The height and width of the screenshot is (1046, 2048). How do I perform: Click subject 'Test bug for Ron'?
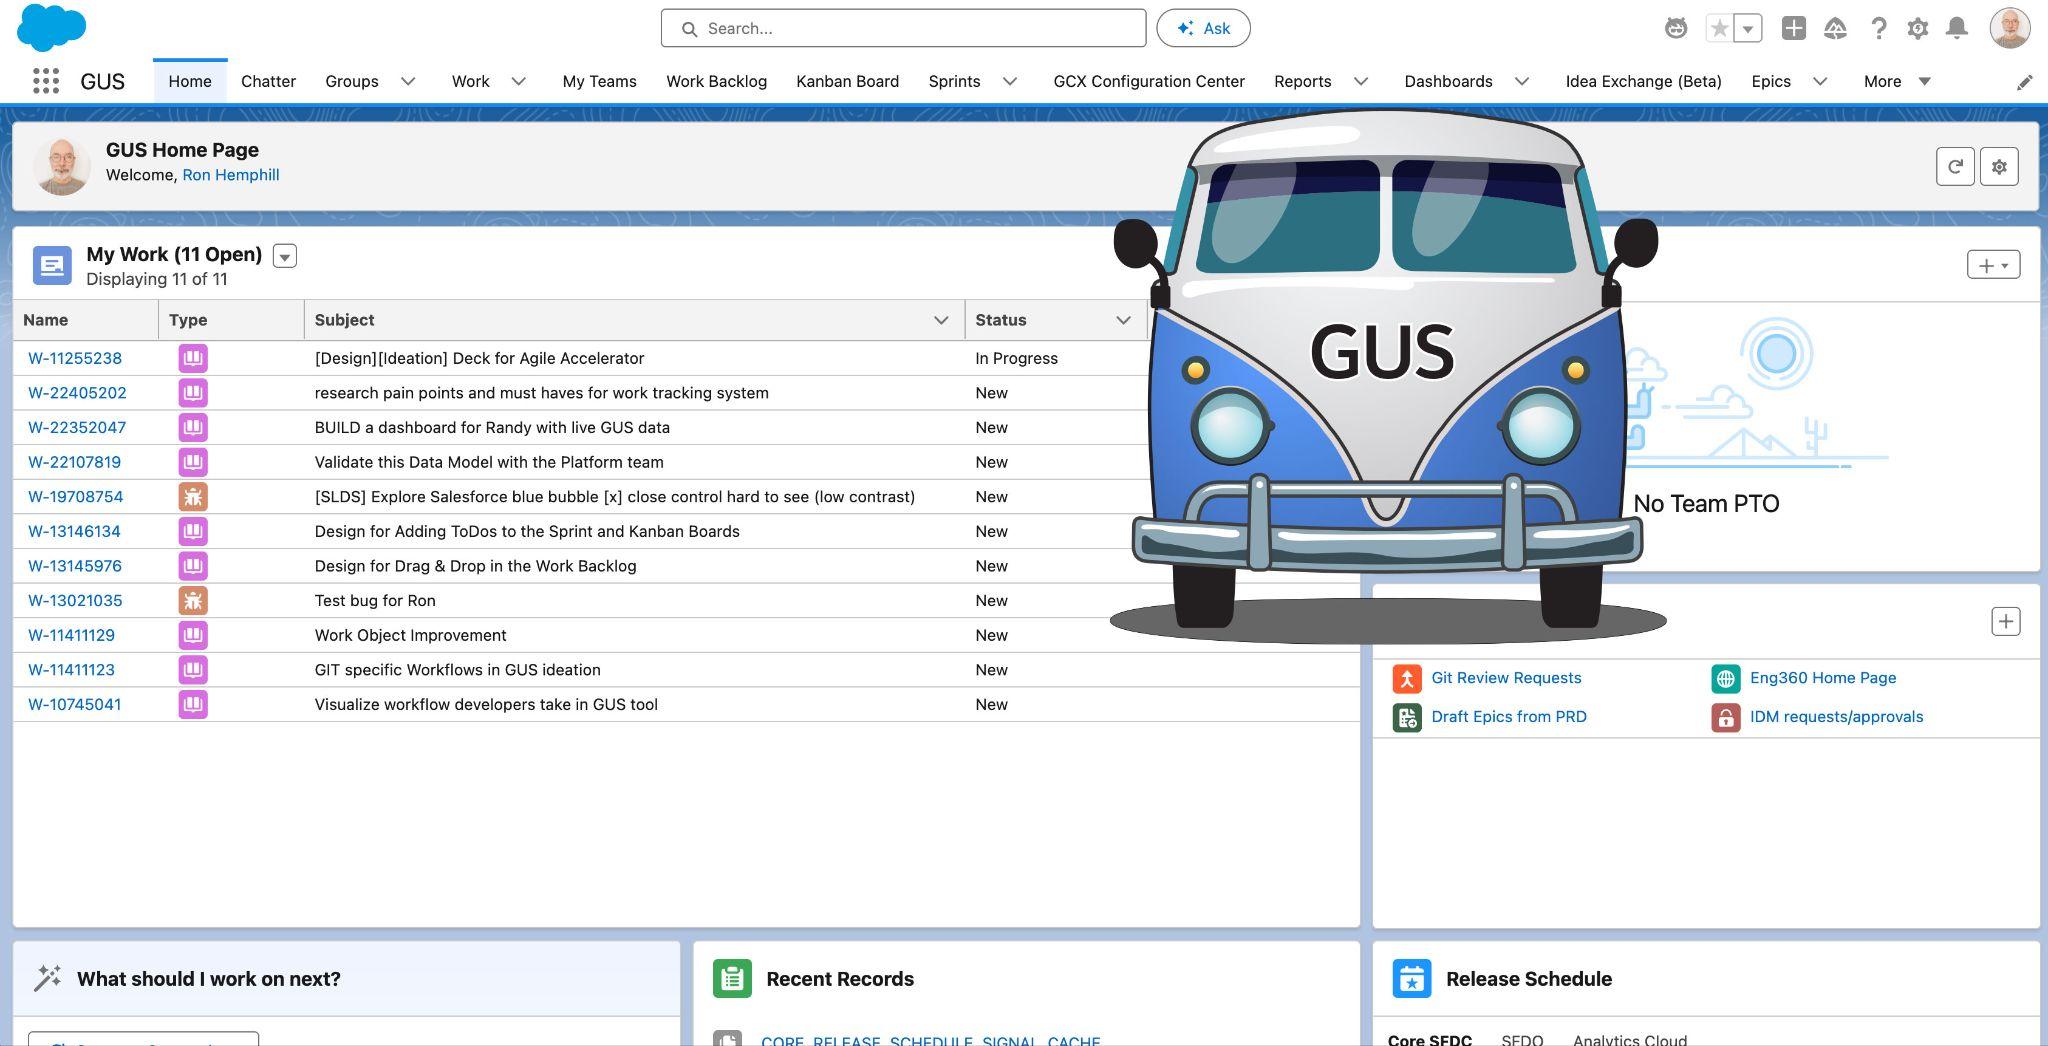point(375,601)
